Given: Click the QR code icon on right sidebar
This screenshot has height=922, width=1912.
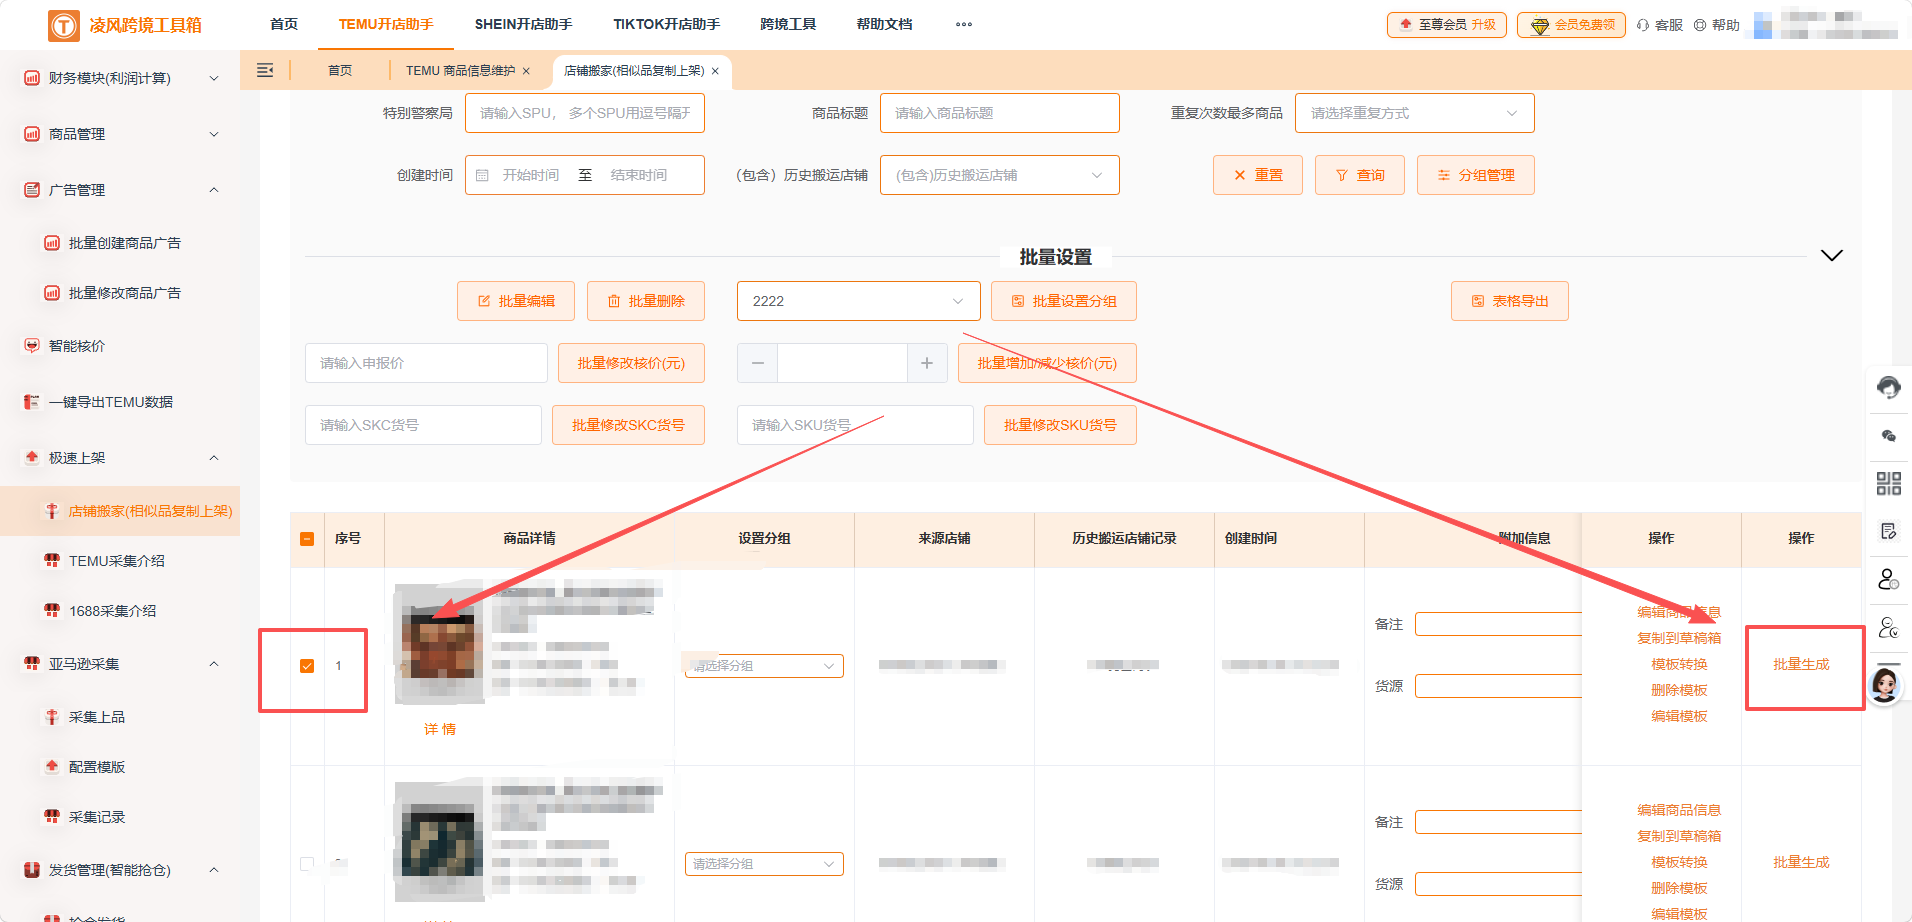Looking at the screenshot, I should click(x=1888, y=483).
